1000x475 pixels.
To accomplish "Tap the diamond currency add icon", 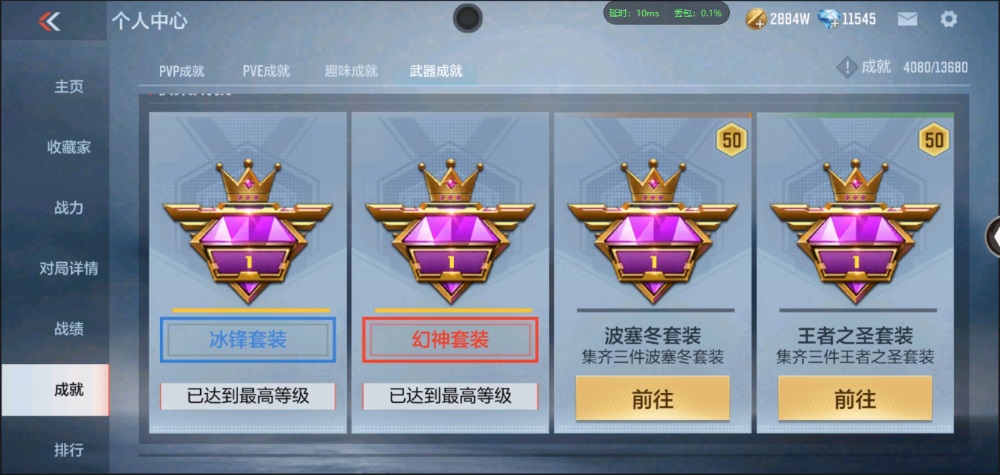I will (x=827, y=19).
